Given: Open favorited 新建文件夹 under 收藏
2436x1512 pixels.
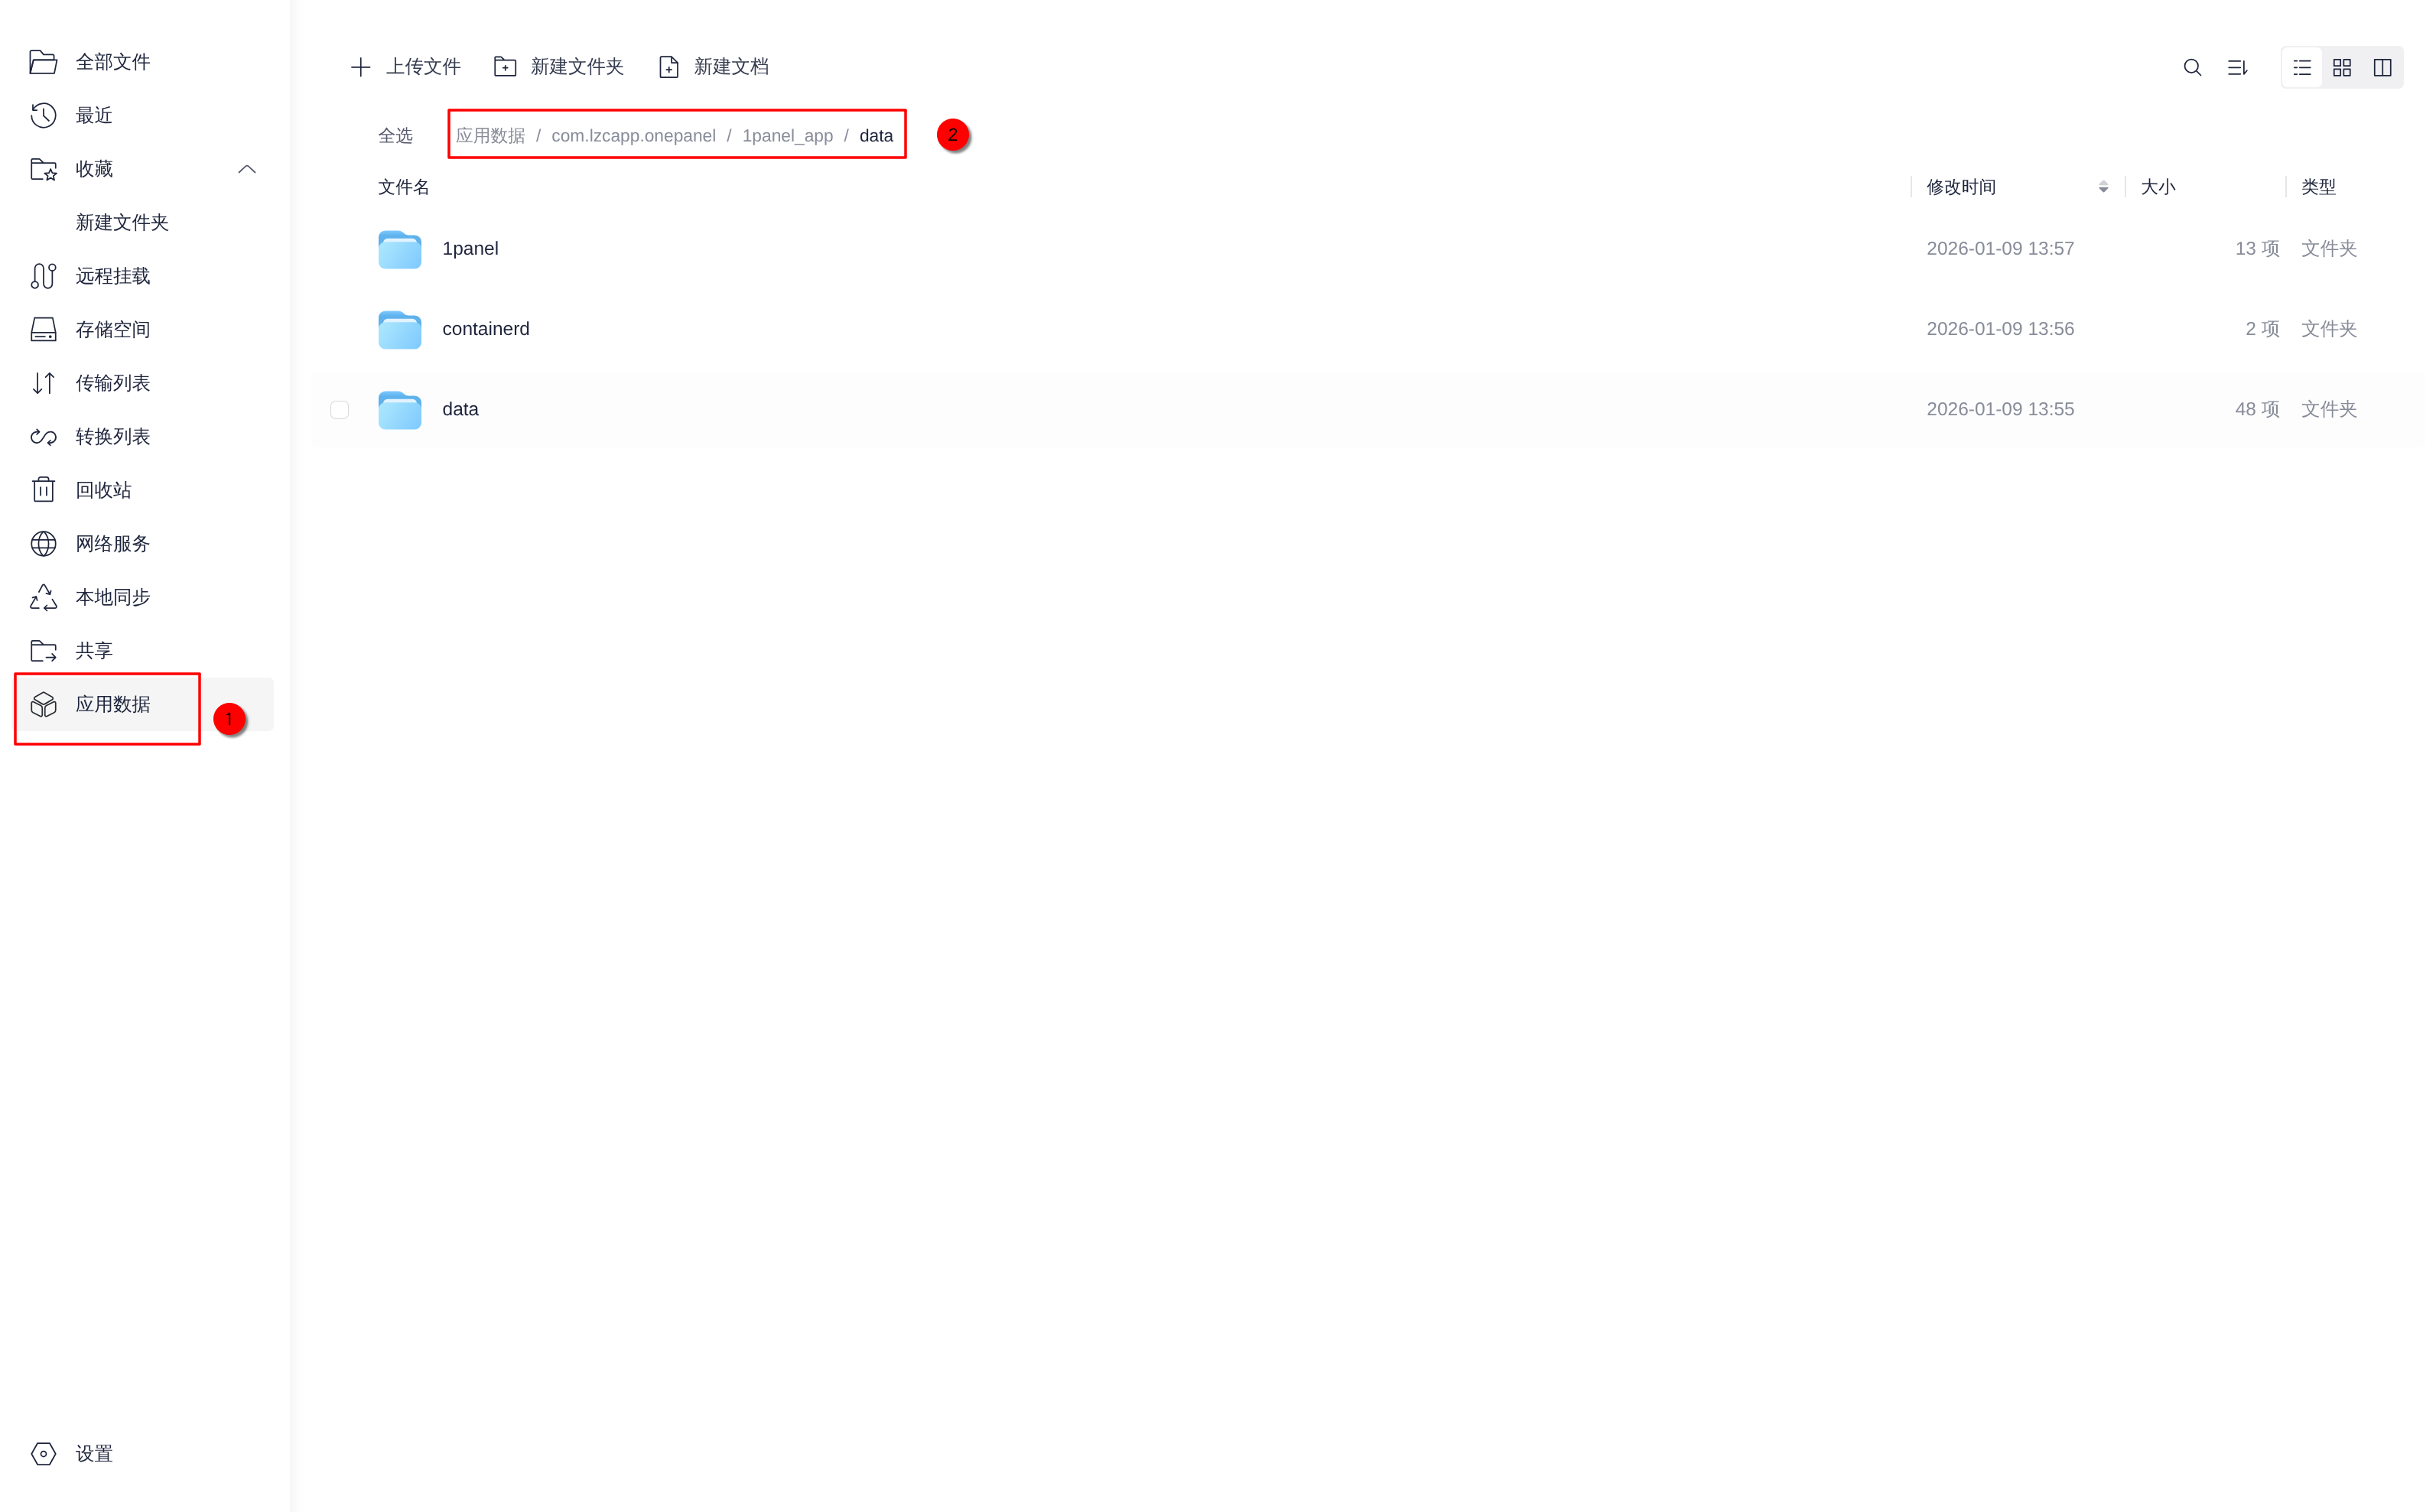Looking at the screenshot, I should point(122,222).
